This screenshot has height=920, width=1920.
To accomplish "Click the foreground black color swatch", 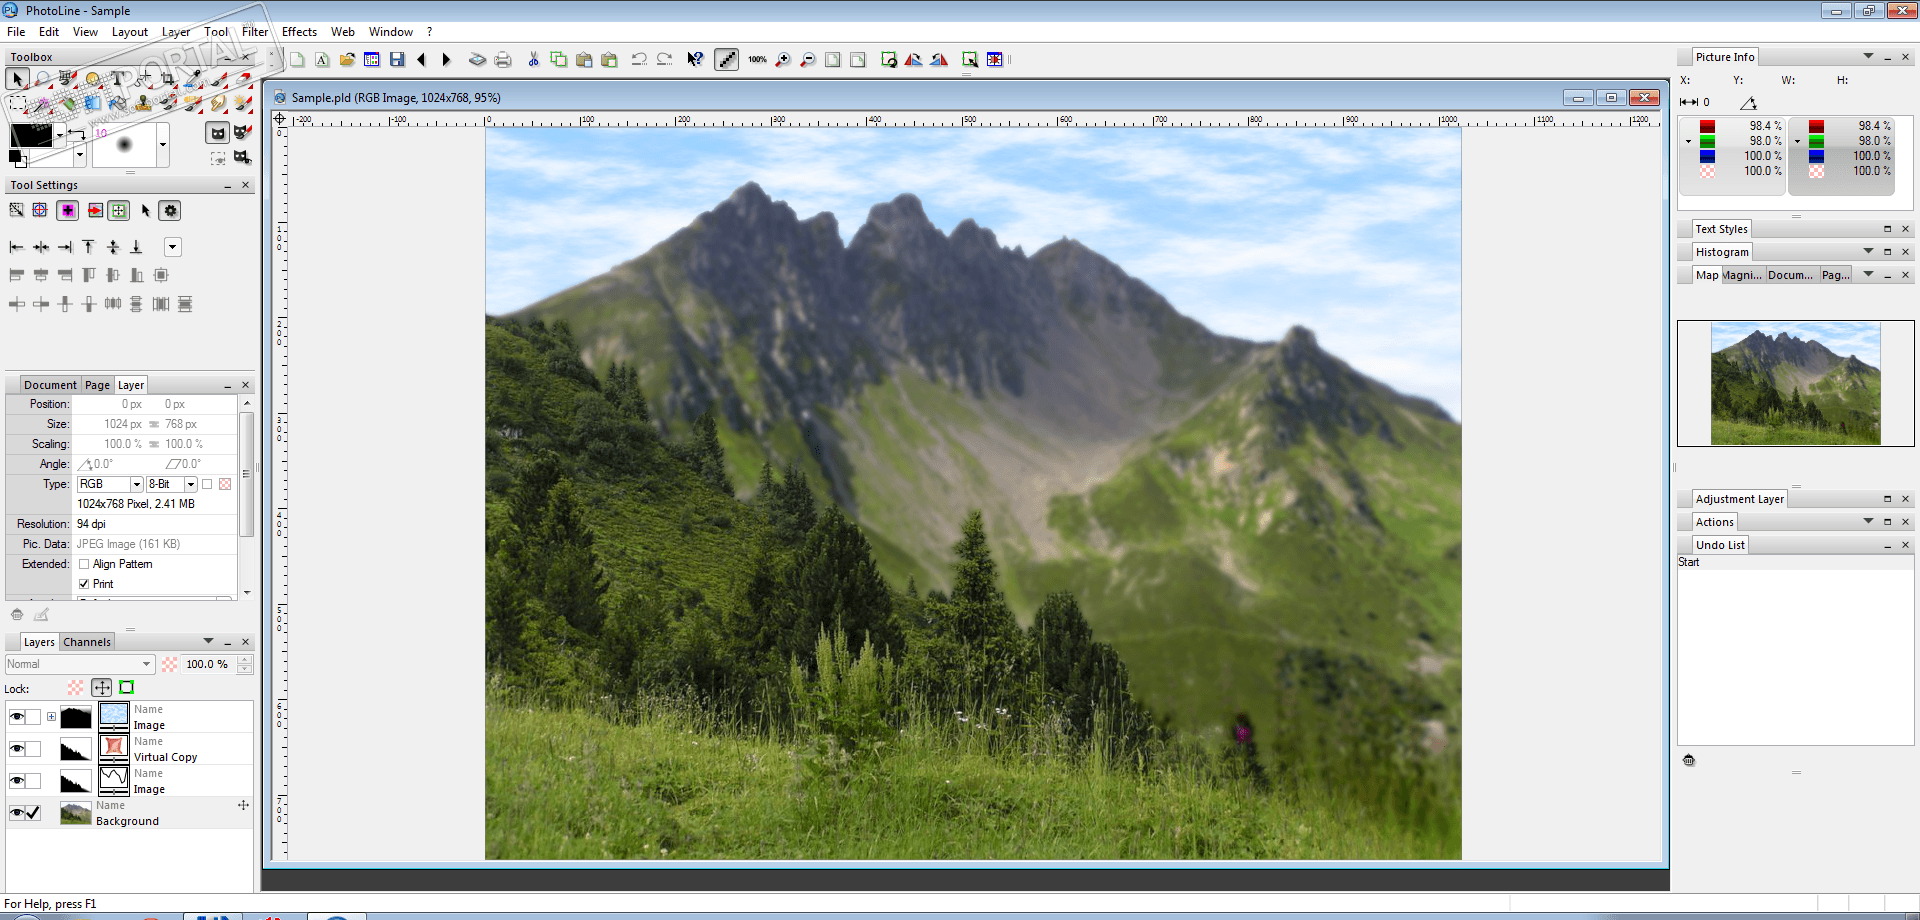I will (30, 134).
